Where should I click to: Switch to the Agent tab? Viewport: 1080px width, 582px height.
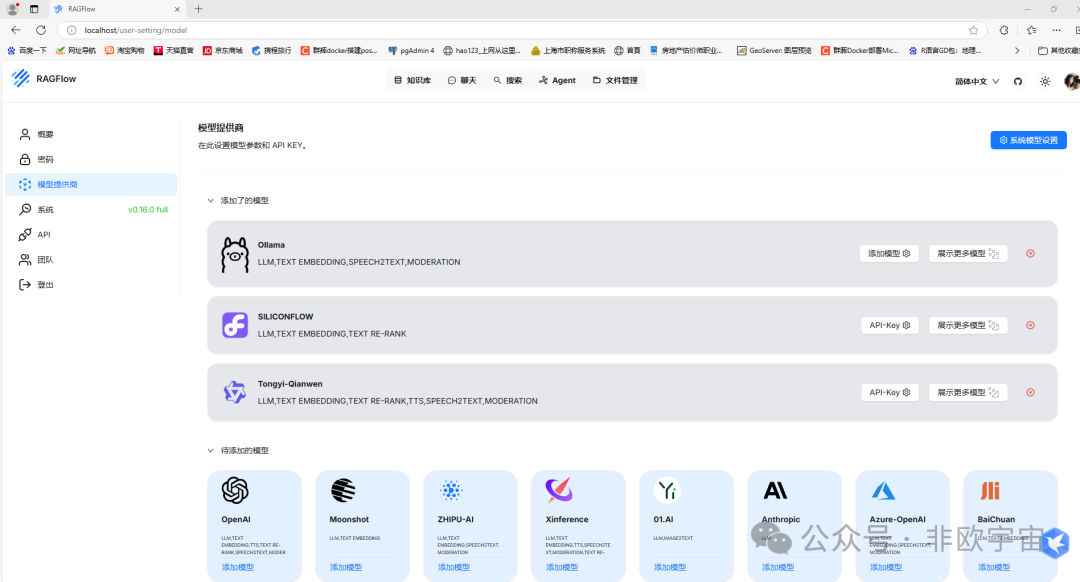coord(557,81)
